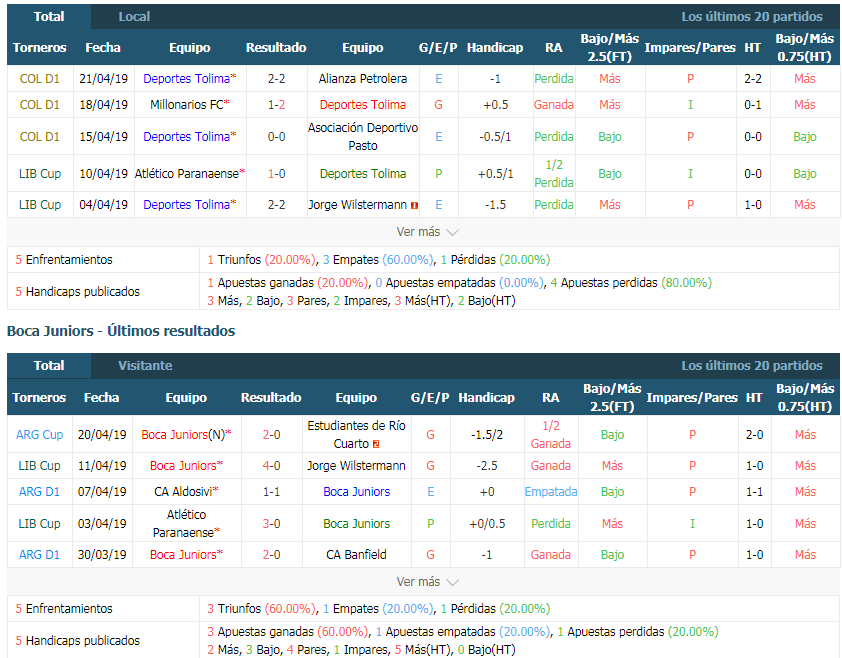Click the red card icon next to Jorge Wilstermann
This screenshot has width=842, height=658.
click(414, 205)
